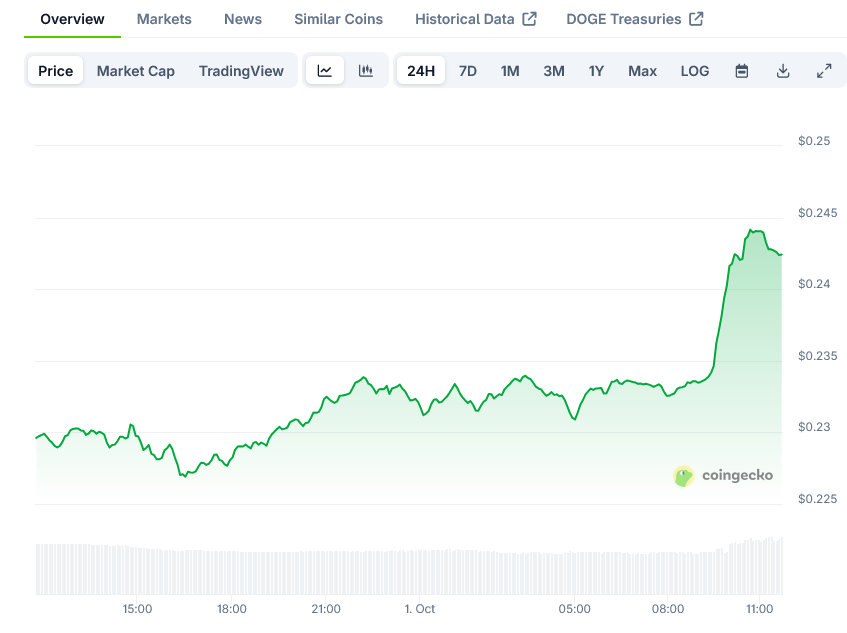View the Similar Coins tab

(338, 19)
